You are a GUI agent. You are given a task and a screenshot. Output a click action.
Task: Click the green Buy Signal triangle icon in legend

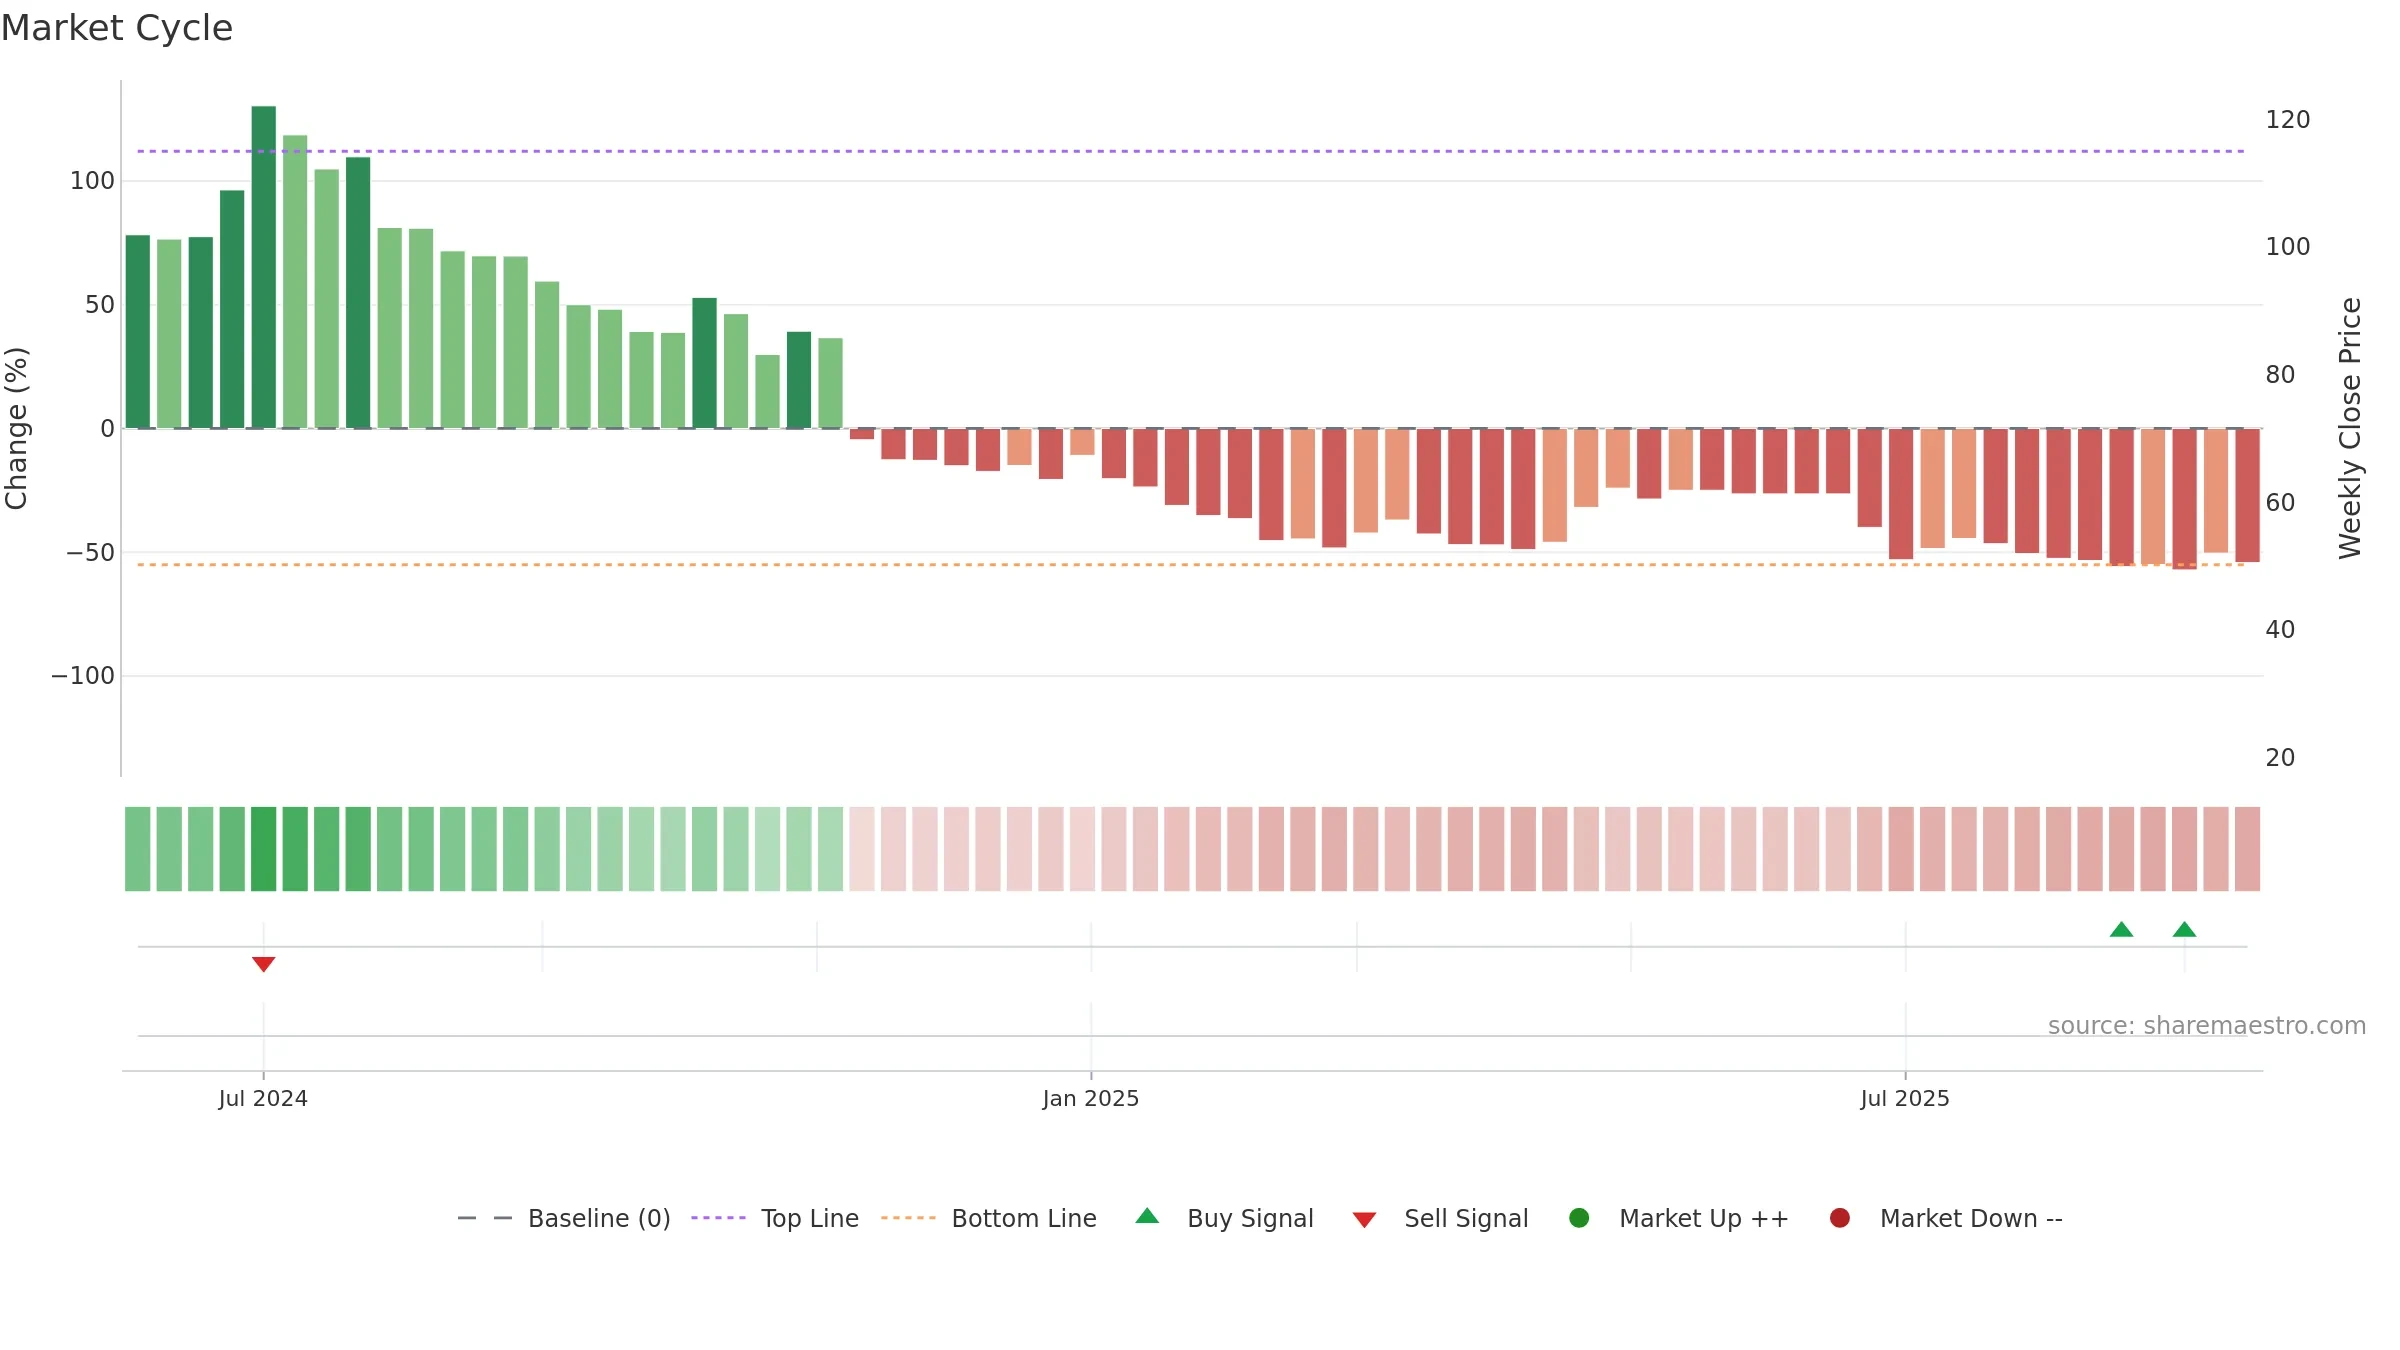click(1148, 1216)
